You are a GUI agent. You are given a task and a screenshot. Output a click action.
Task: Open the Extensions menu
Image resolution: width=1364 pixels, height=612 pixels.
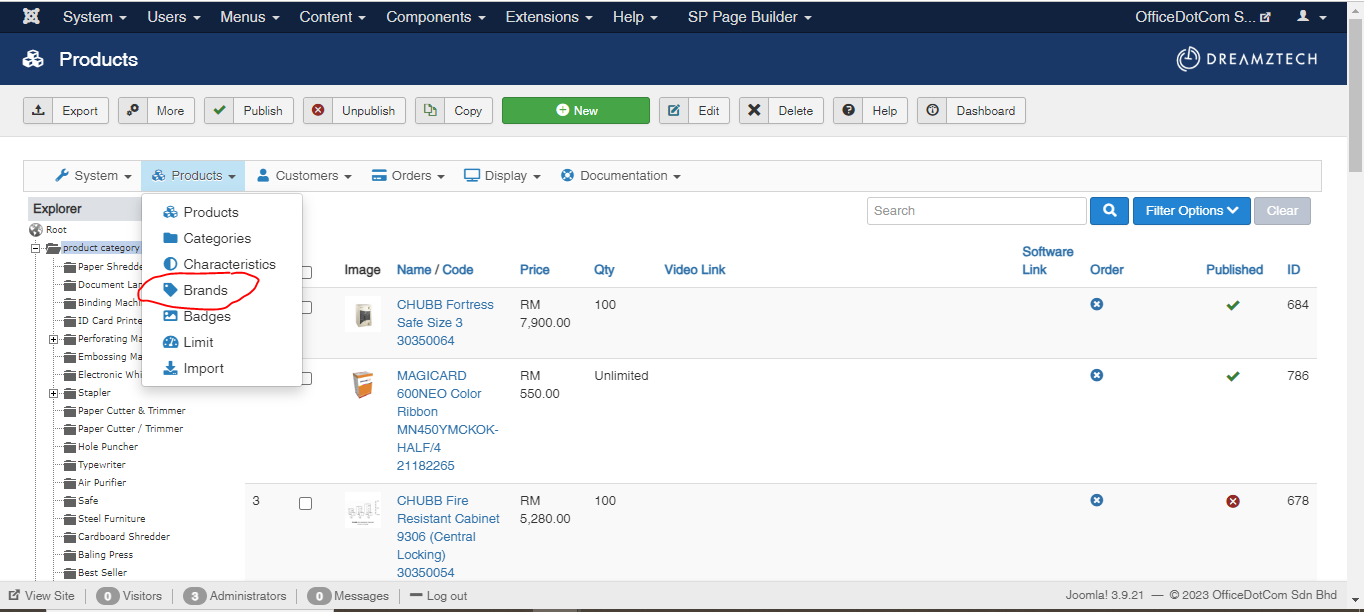pyautogui.click(x=549, y=17)
